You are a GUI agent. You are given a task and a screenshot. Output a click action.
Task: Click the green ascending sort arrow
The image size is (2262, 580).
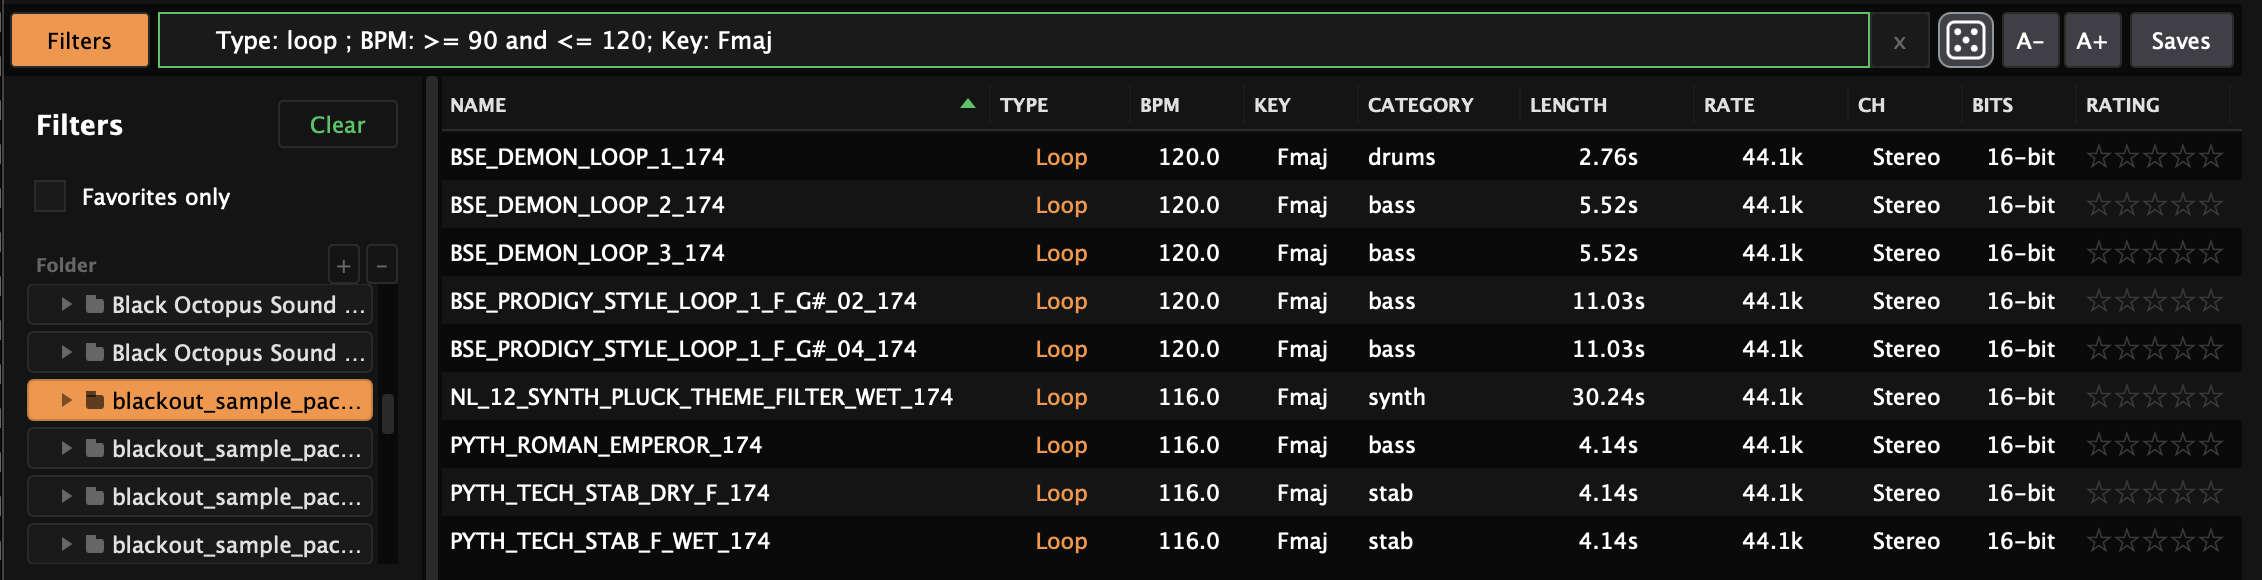[x=967, y=103]
